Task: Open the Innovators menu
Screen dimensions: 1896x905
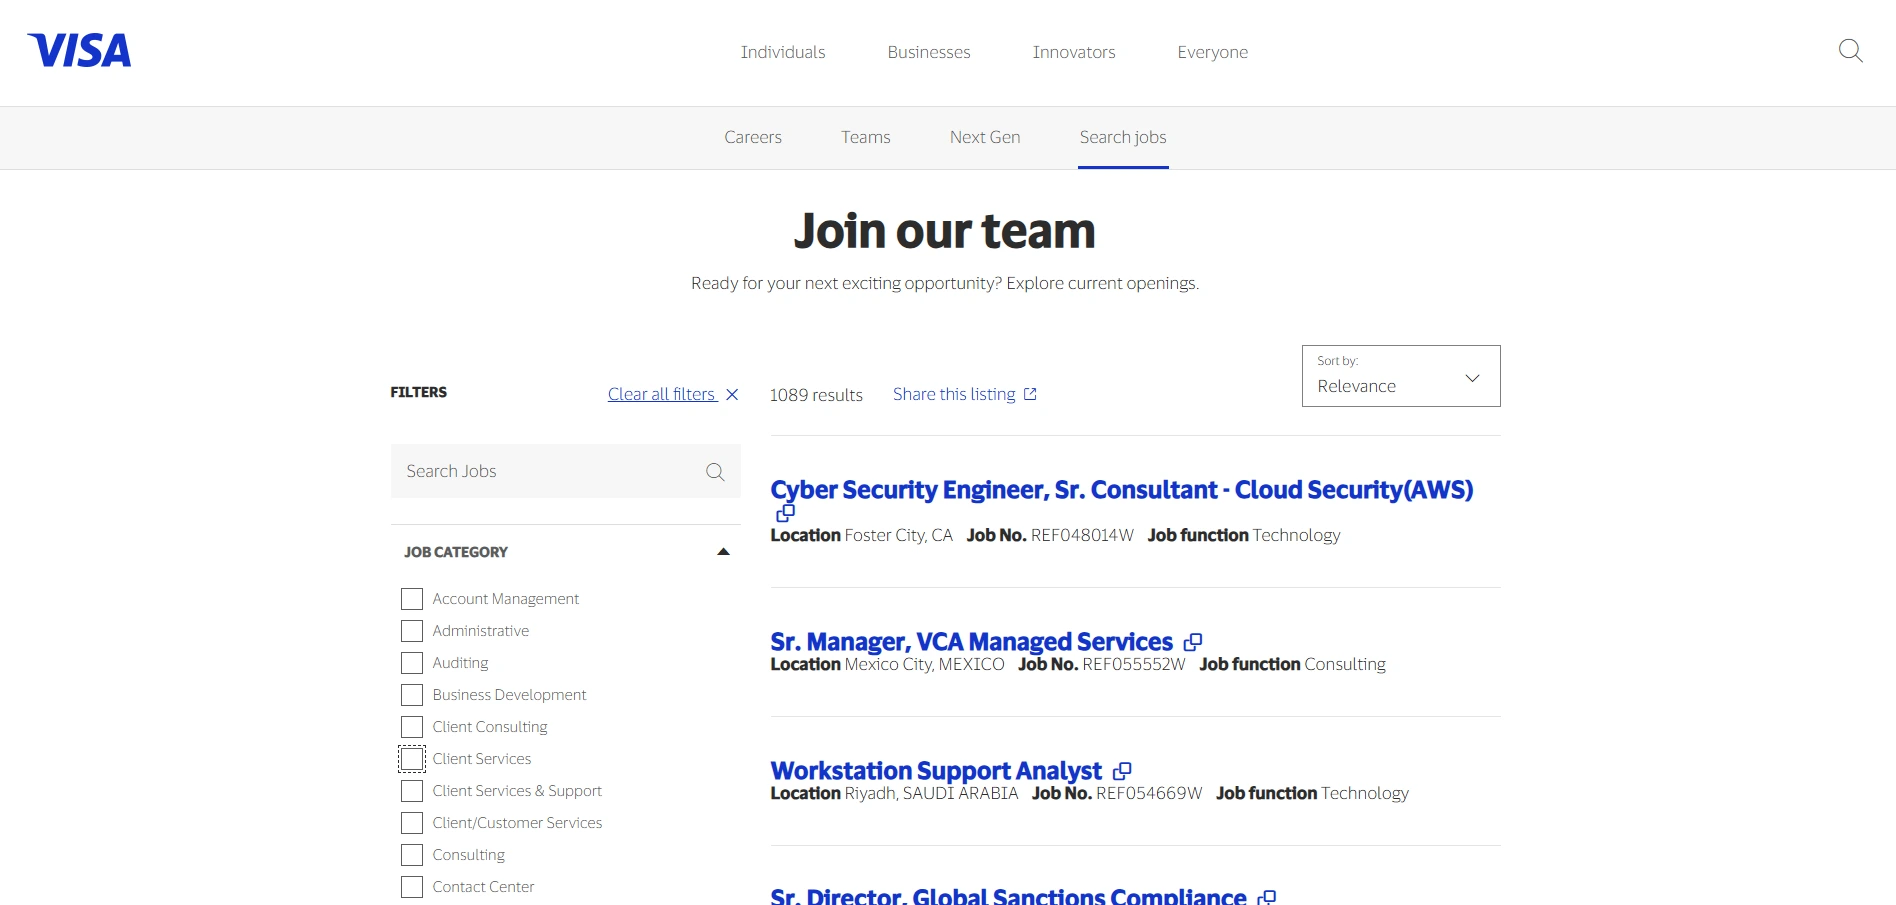Action: click(1074, 52)
